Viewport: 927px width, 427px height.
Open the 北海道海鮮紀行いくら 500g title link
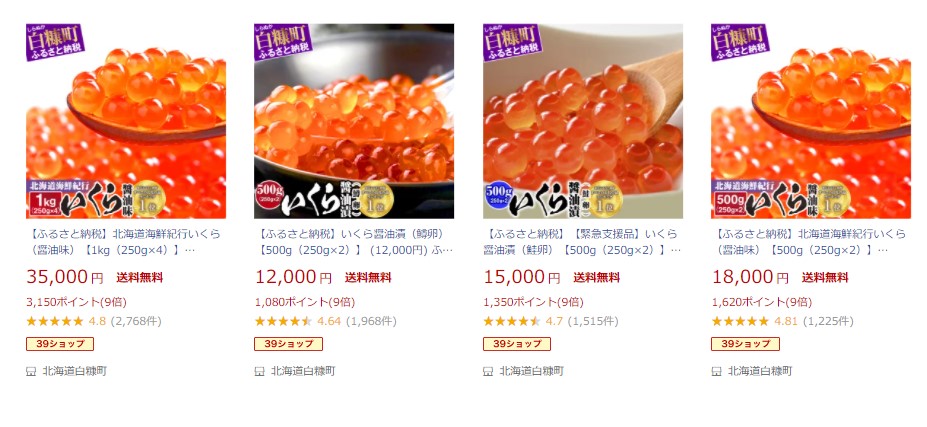tap(810, 242)
